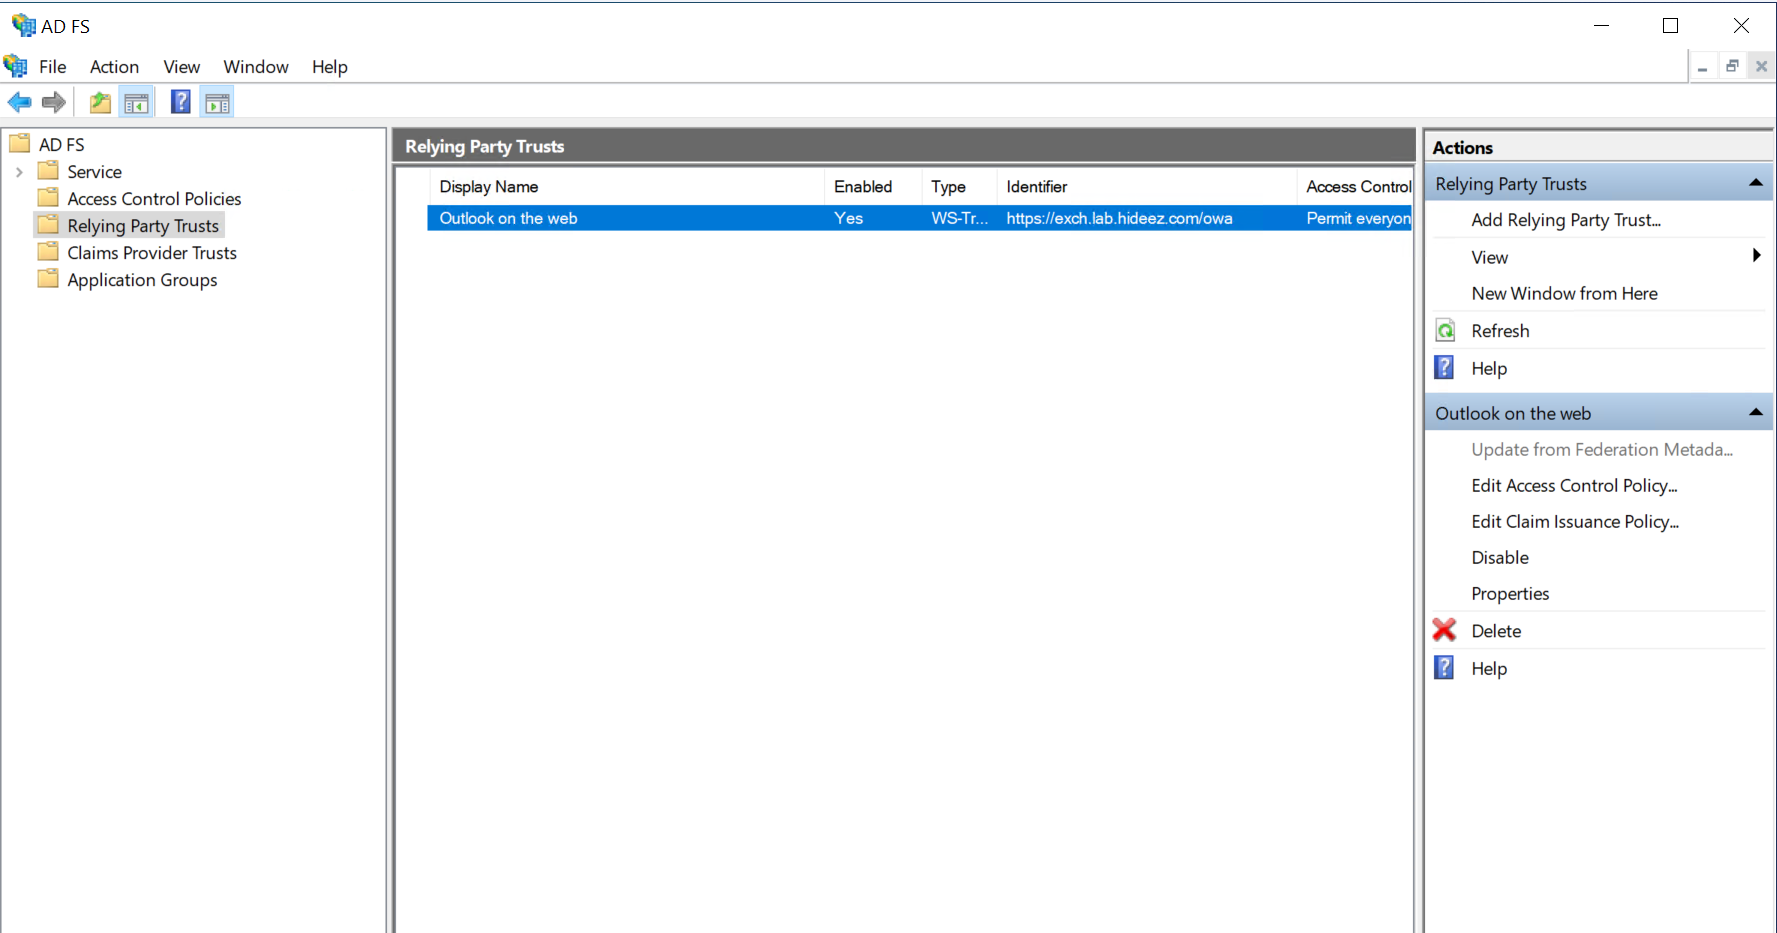This screenshot has width=1777, height=933.
Task: Click the blue Help toolbar icon
Action: tap(180, 102)
